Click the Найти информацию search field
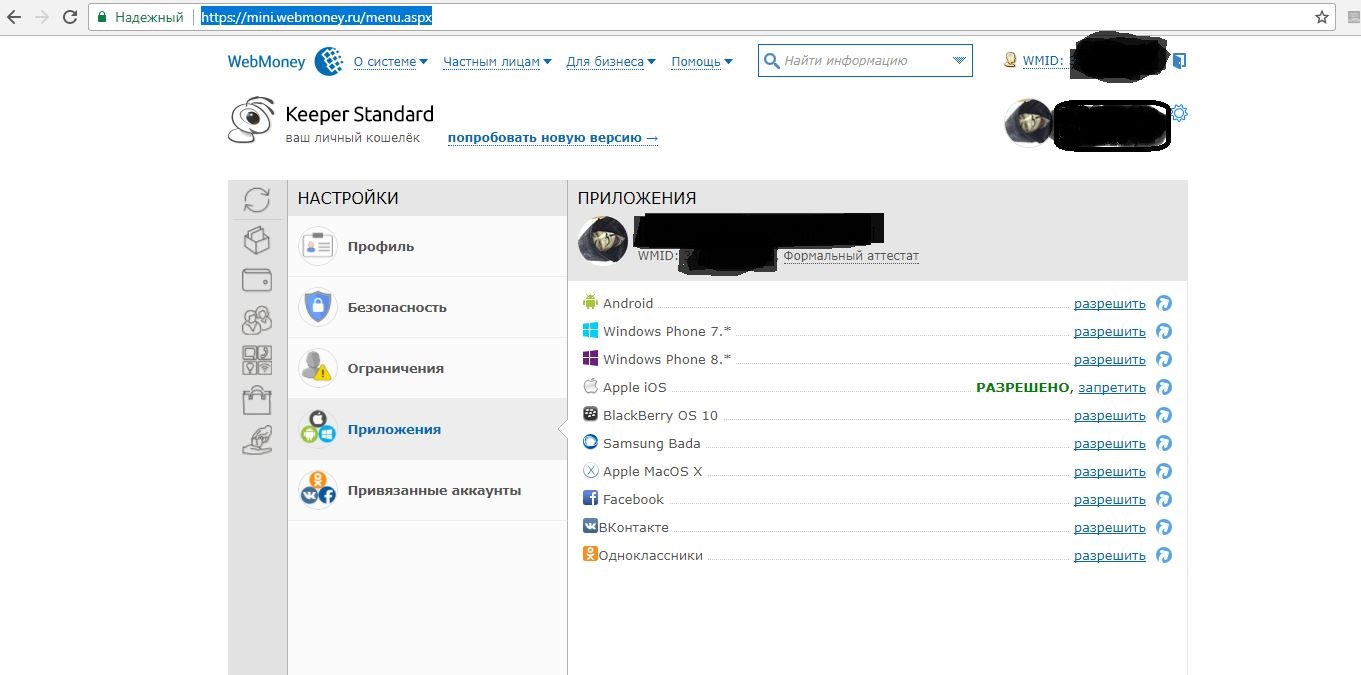This screenshot has height=675, width=1361. pos(855,61)
